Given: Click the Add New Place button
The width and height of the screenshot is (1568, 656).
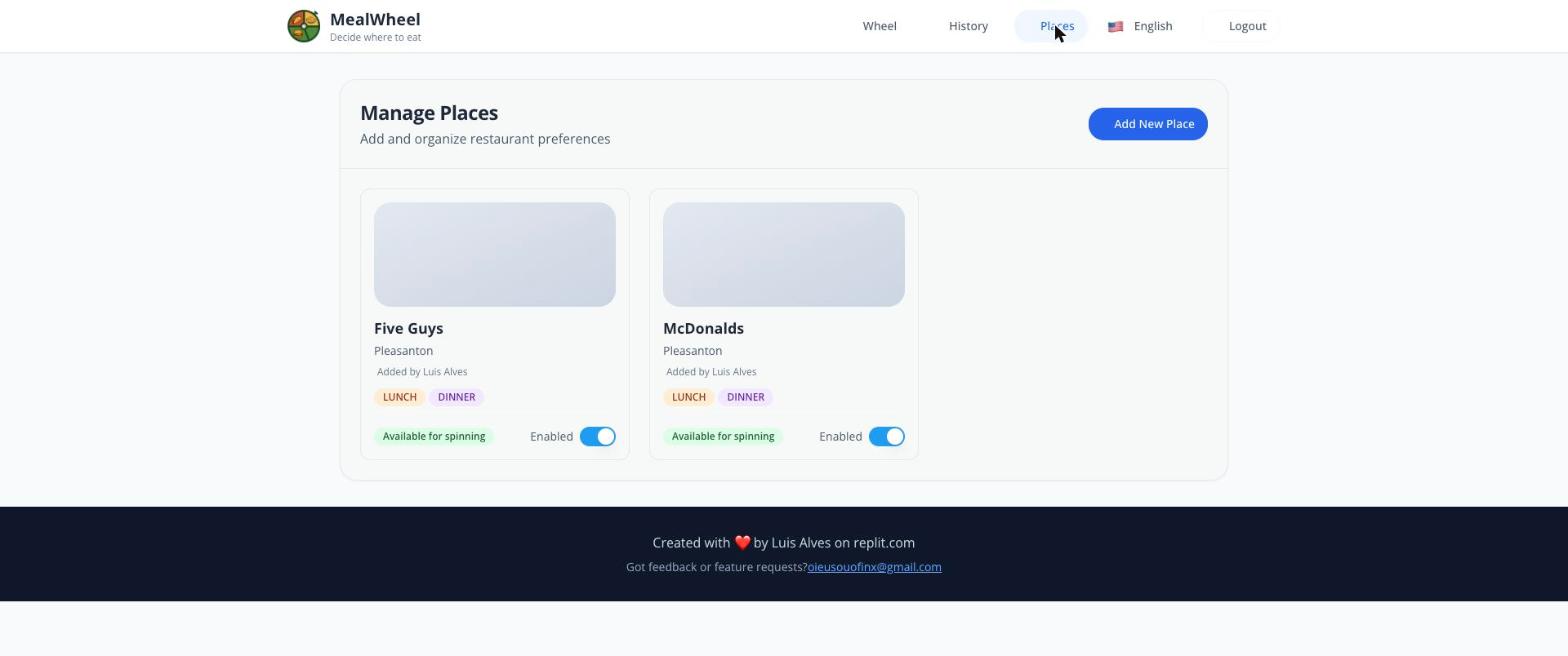Looking at the screenshot, I should click(1148, 124).
